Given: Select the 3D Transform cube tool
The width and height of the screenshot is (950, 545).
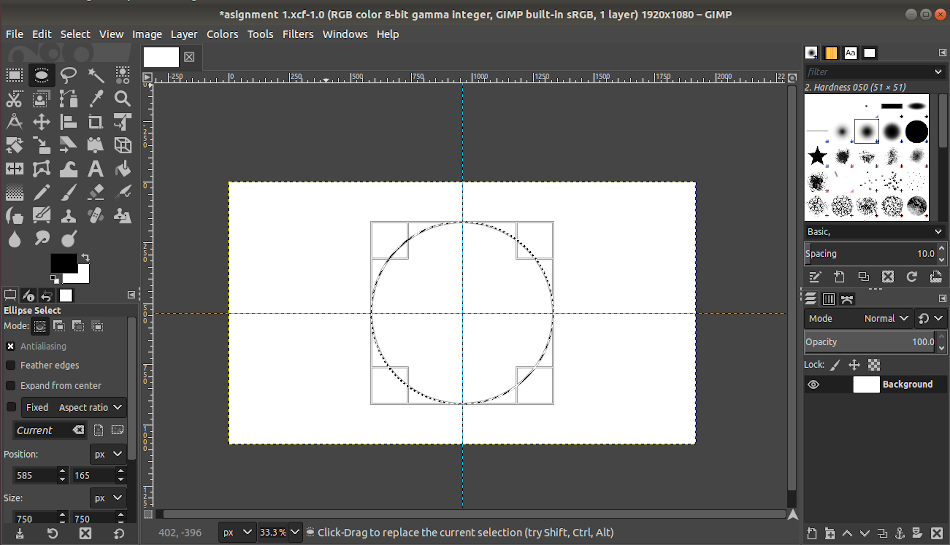Looking at the screenshot, I should pyautogui.click(x=123, y=145).
